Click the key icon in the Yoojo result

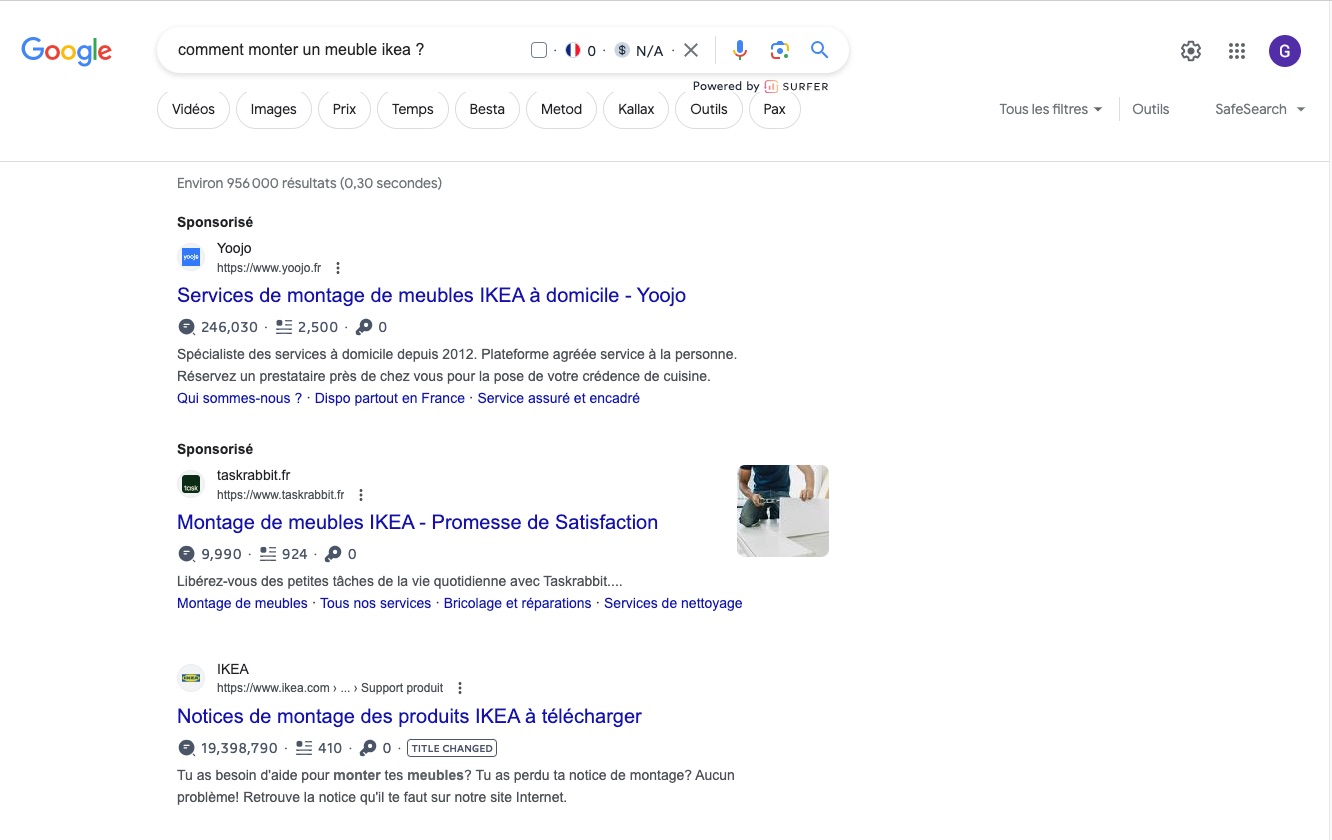coord(364,327)
